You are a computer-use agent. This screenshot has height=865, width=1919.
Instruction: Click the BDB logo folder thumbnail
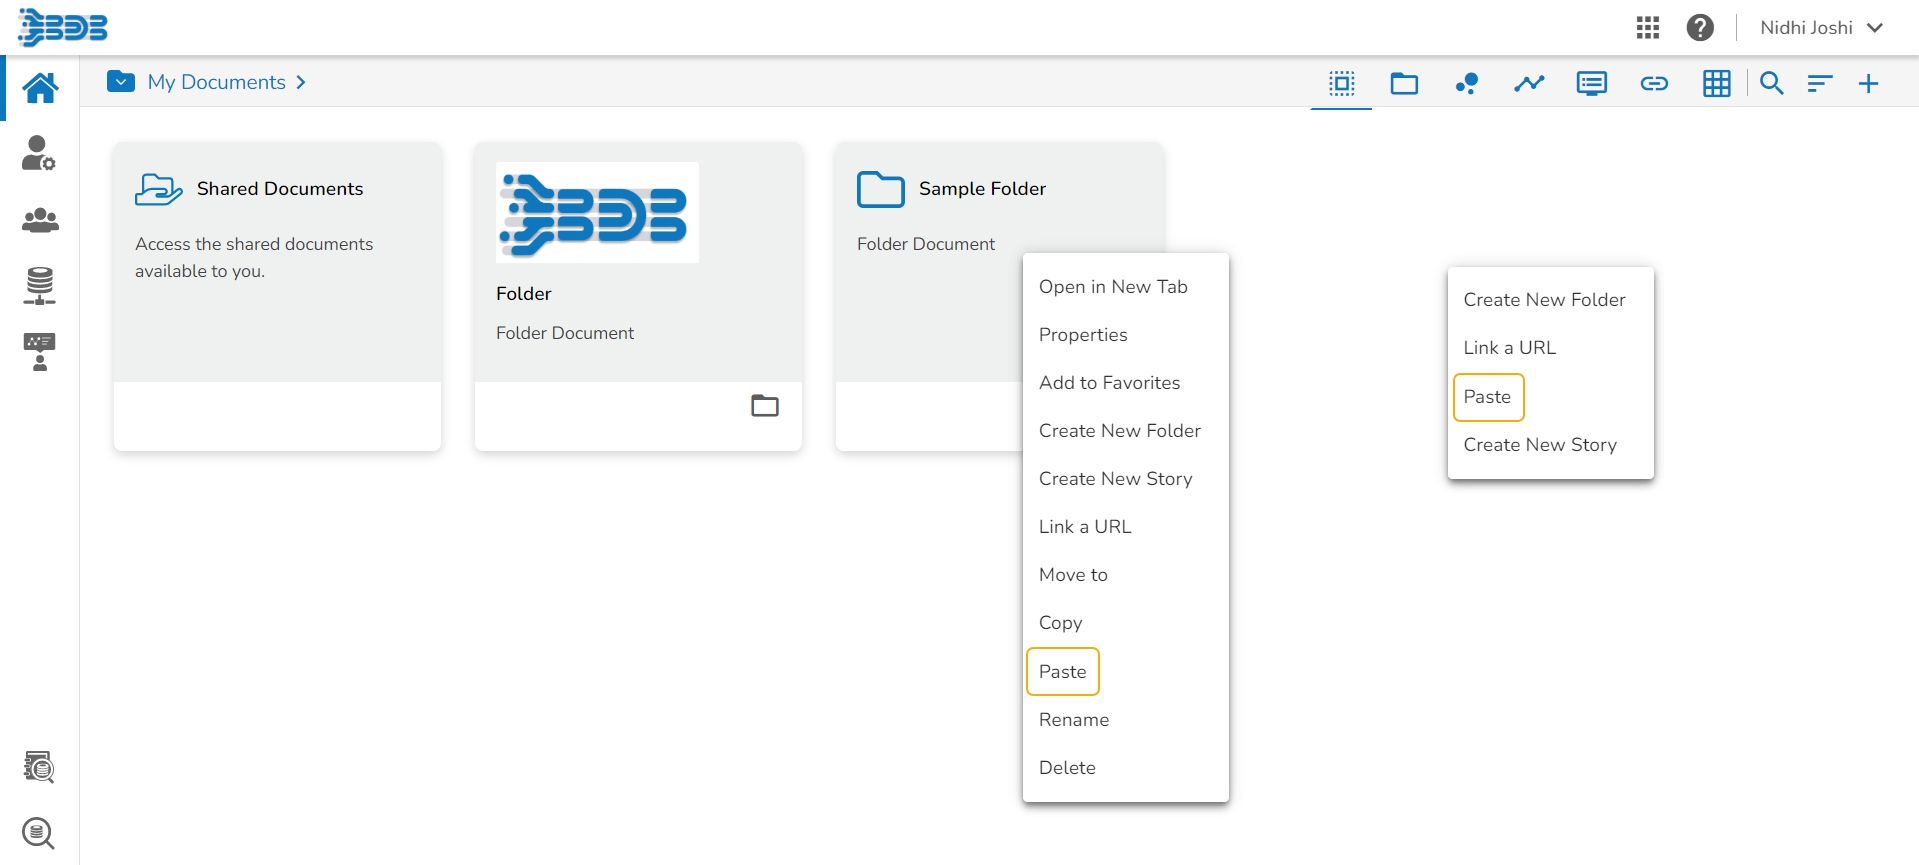(x=597, y=213)
